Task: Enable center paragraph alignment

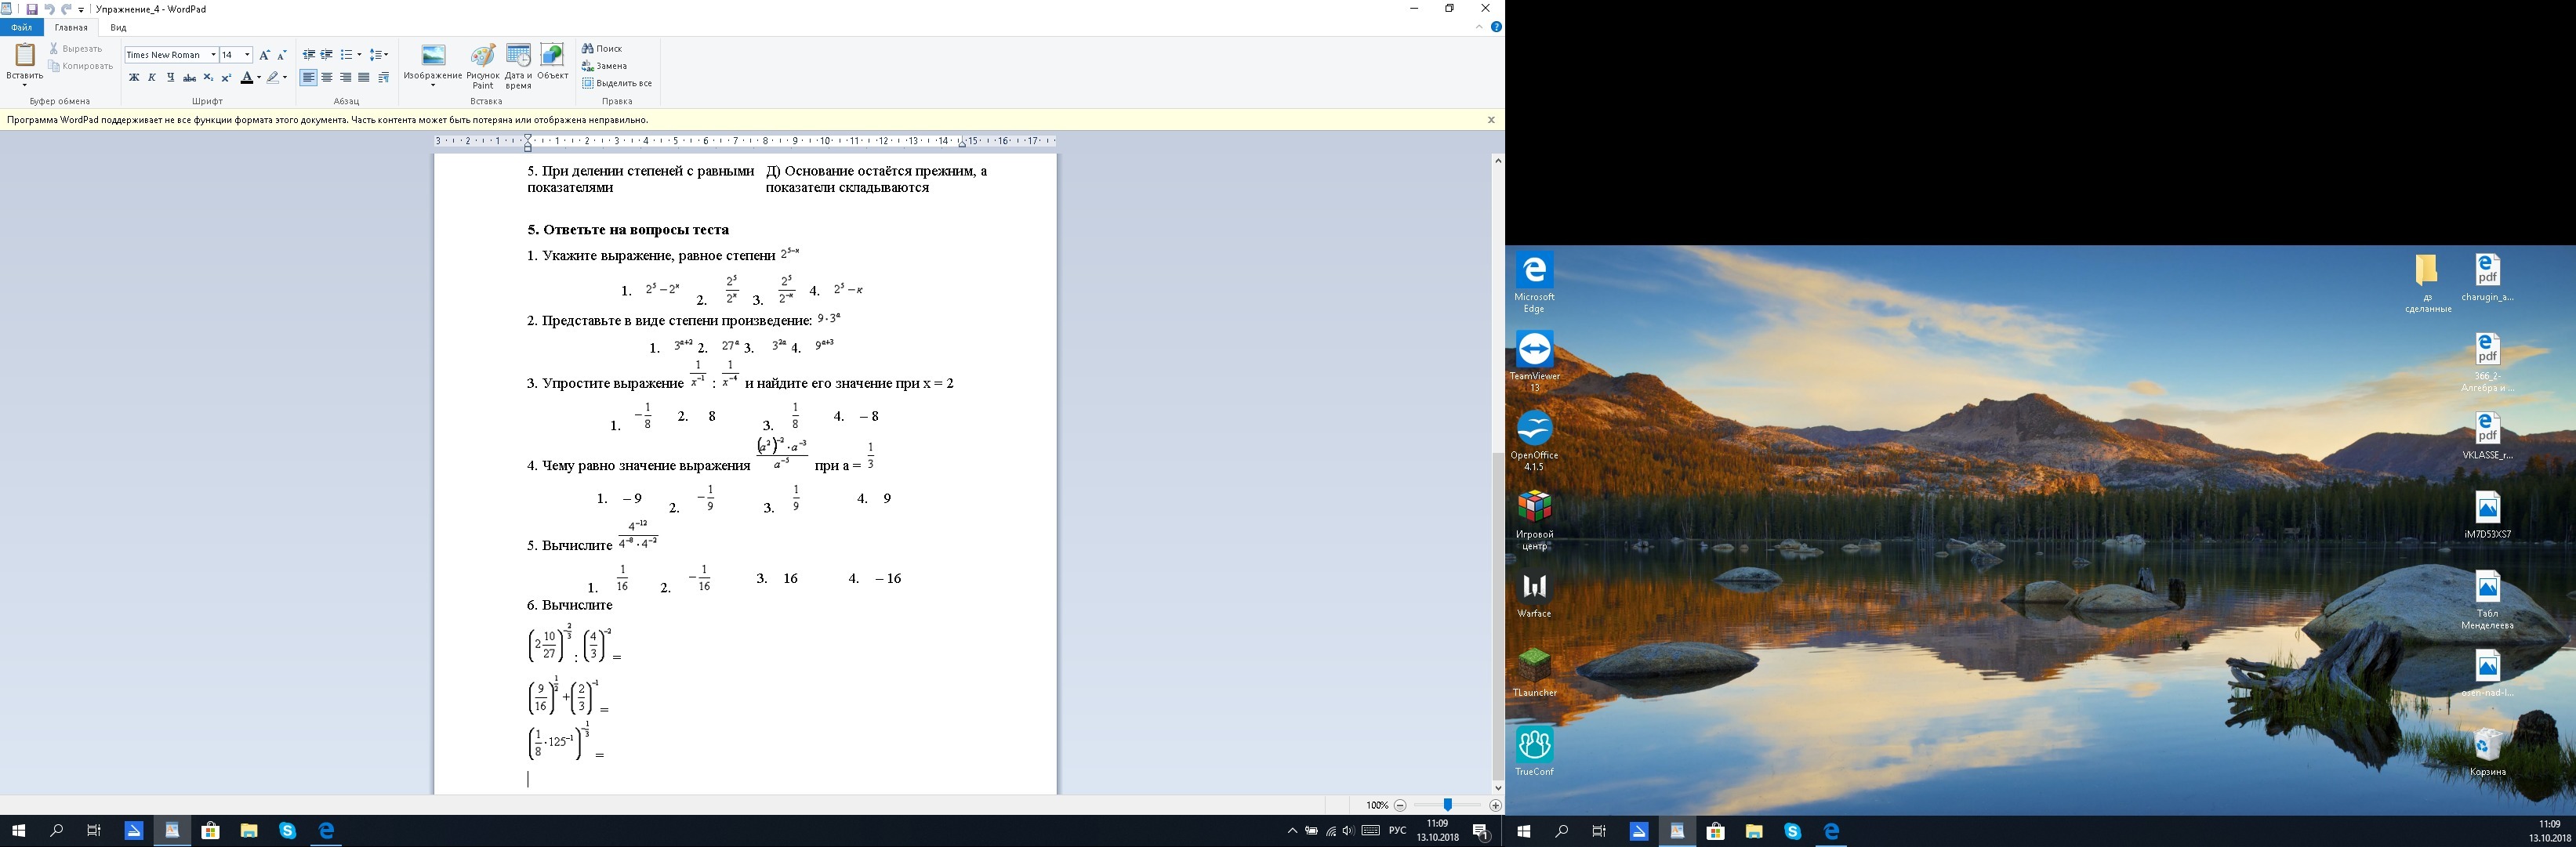Action: 327,78
